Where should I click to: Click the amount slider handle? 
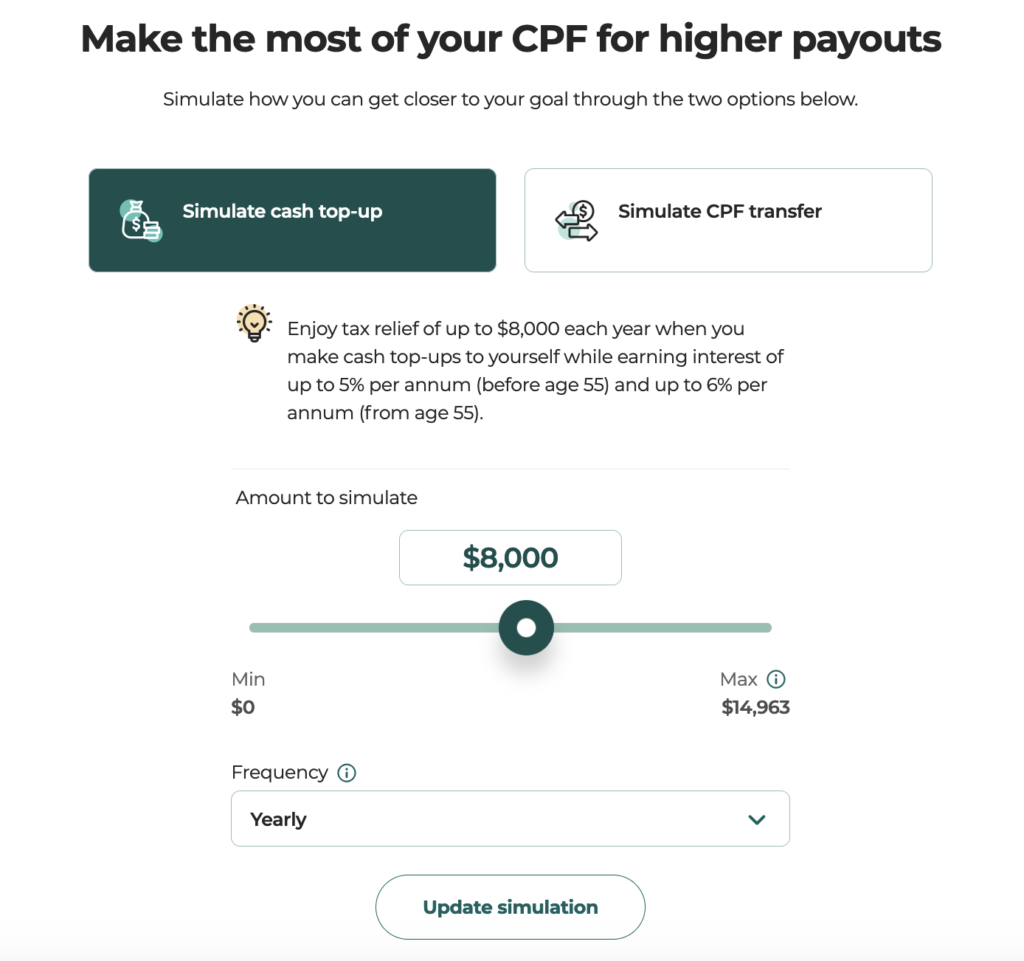click(x=526, y=627)
